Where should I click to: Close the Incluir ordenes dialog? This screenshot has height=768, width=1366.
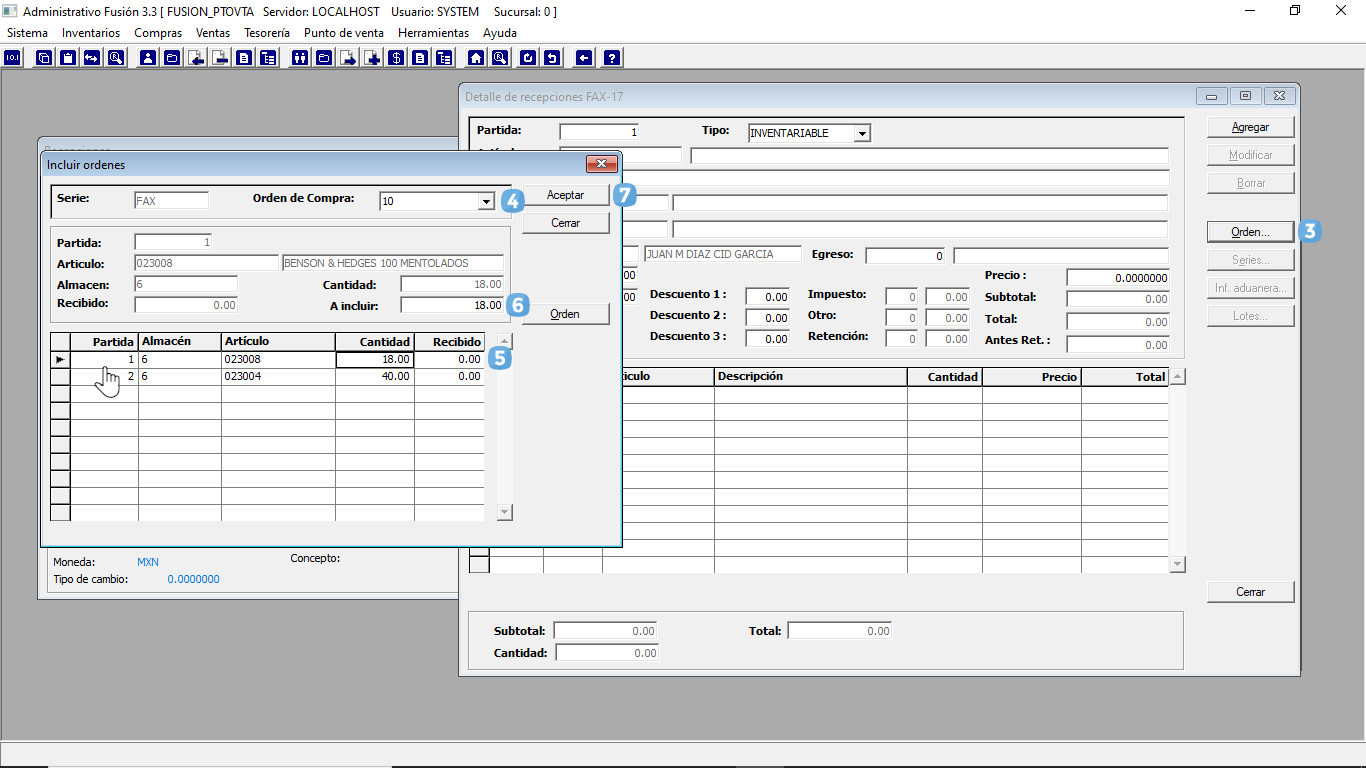pos(601,164)
